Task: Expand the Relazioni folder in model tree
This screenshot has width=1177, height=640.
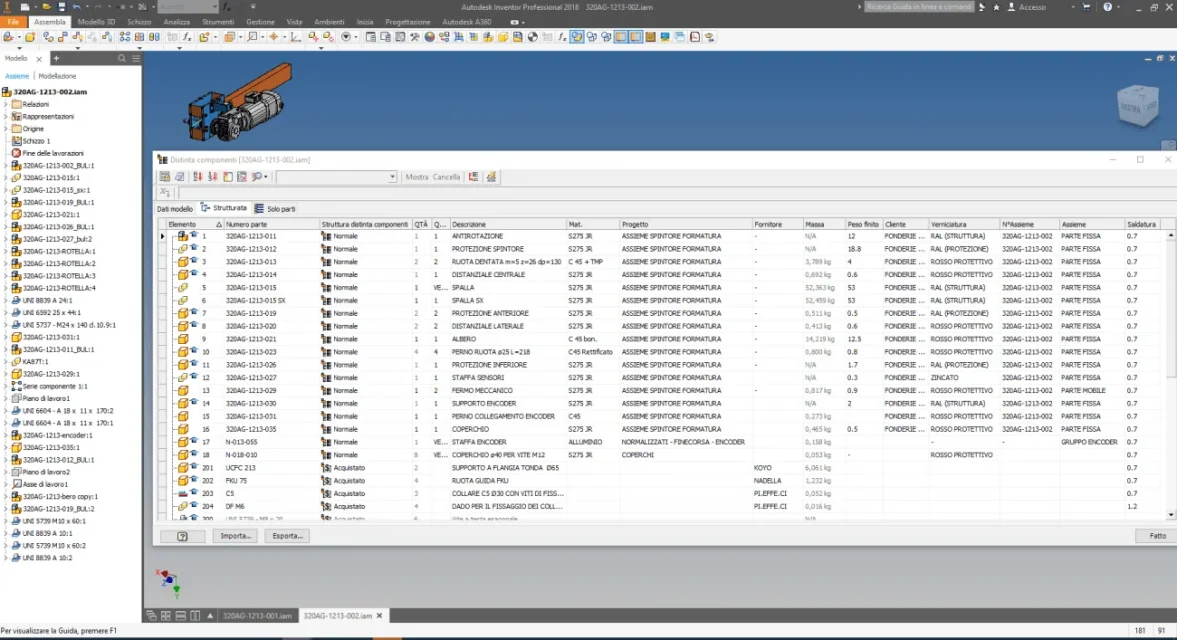Action: [x=6, y=104]
